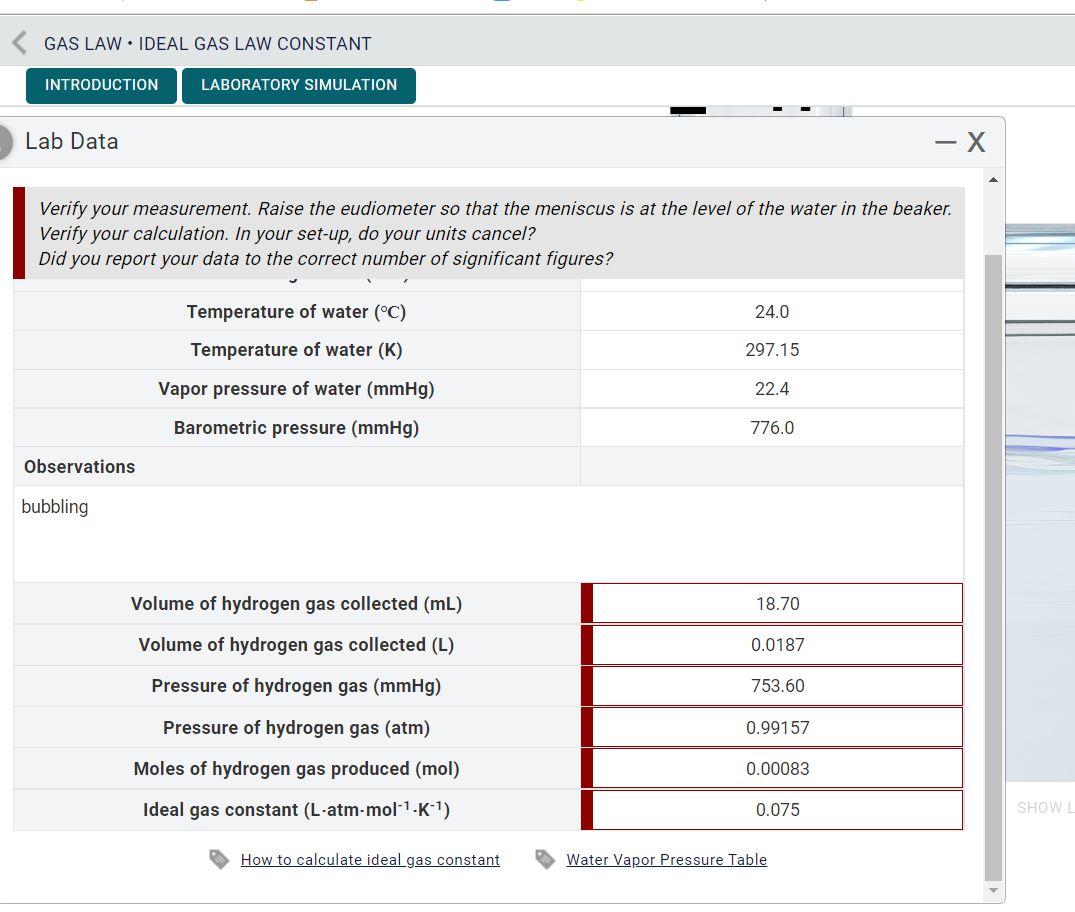Click the back arrow beside GAS LAW title
This screenshot has height=912, width=1075.
(18, 42)
